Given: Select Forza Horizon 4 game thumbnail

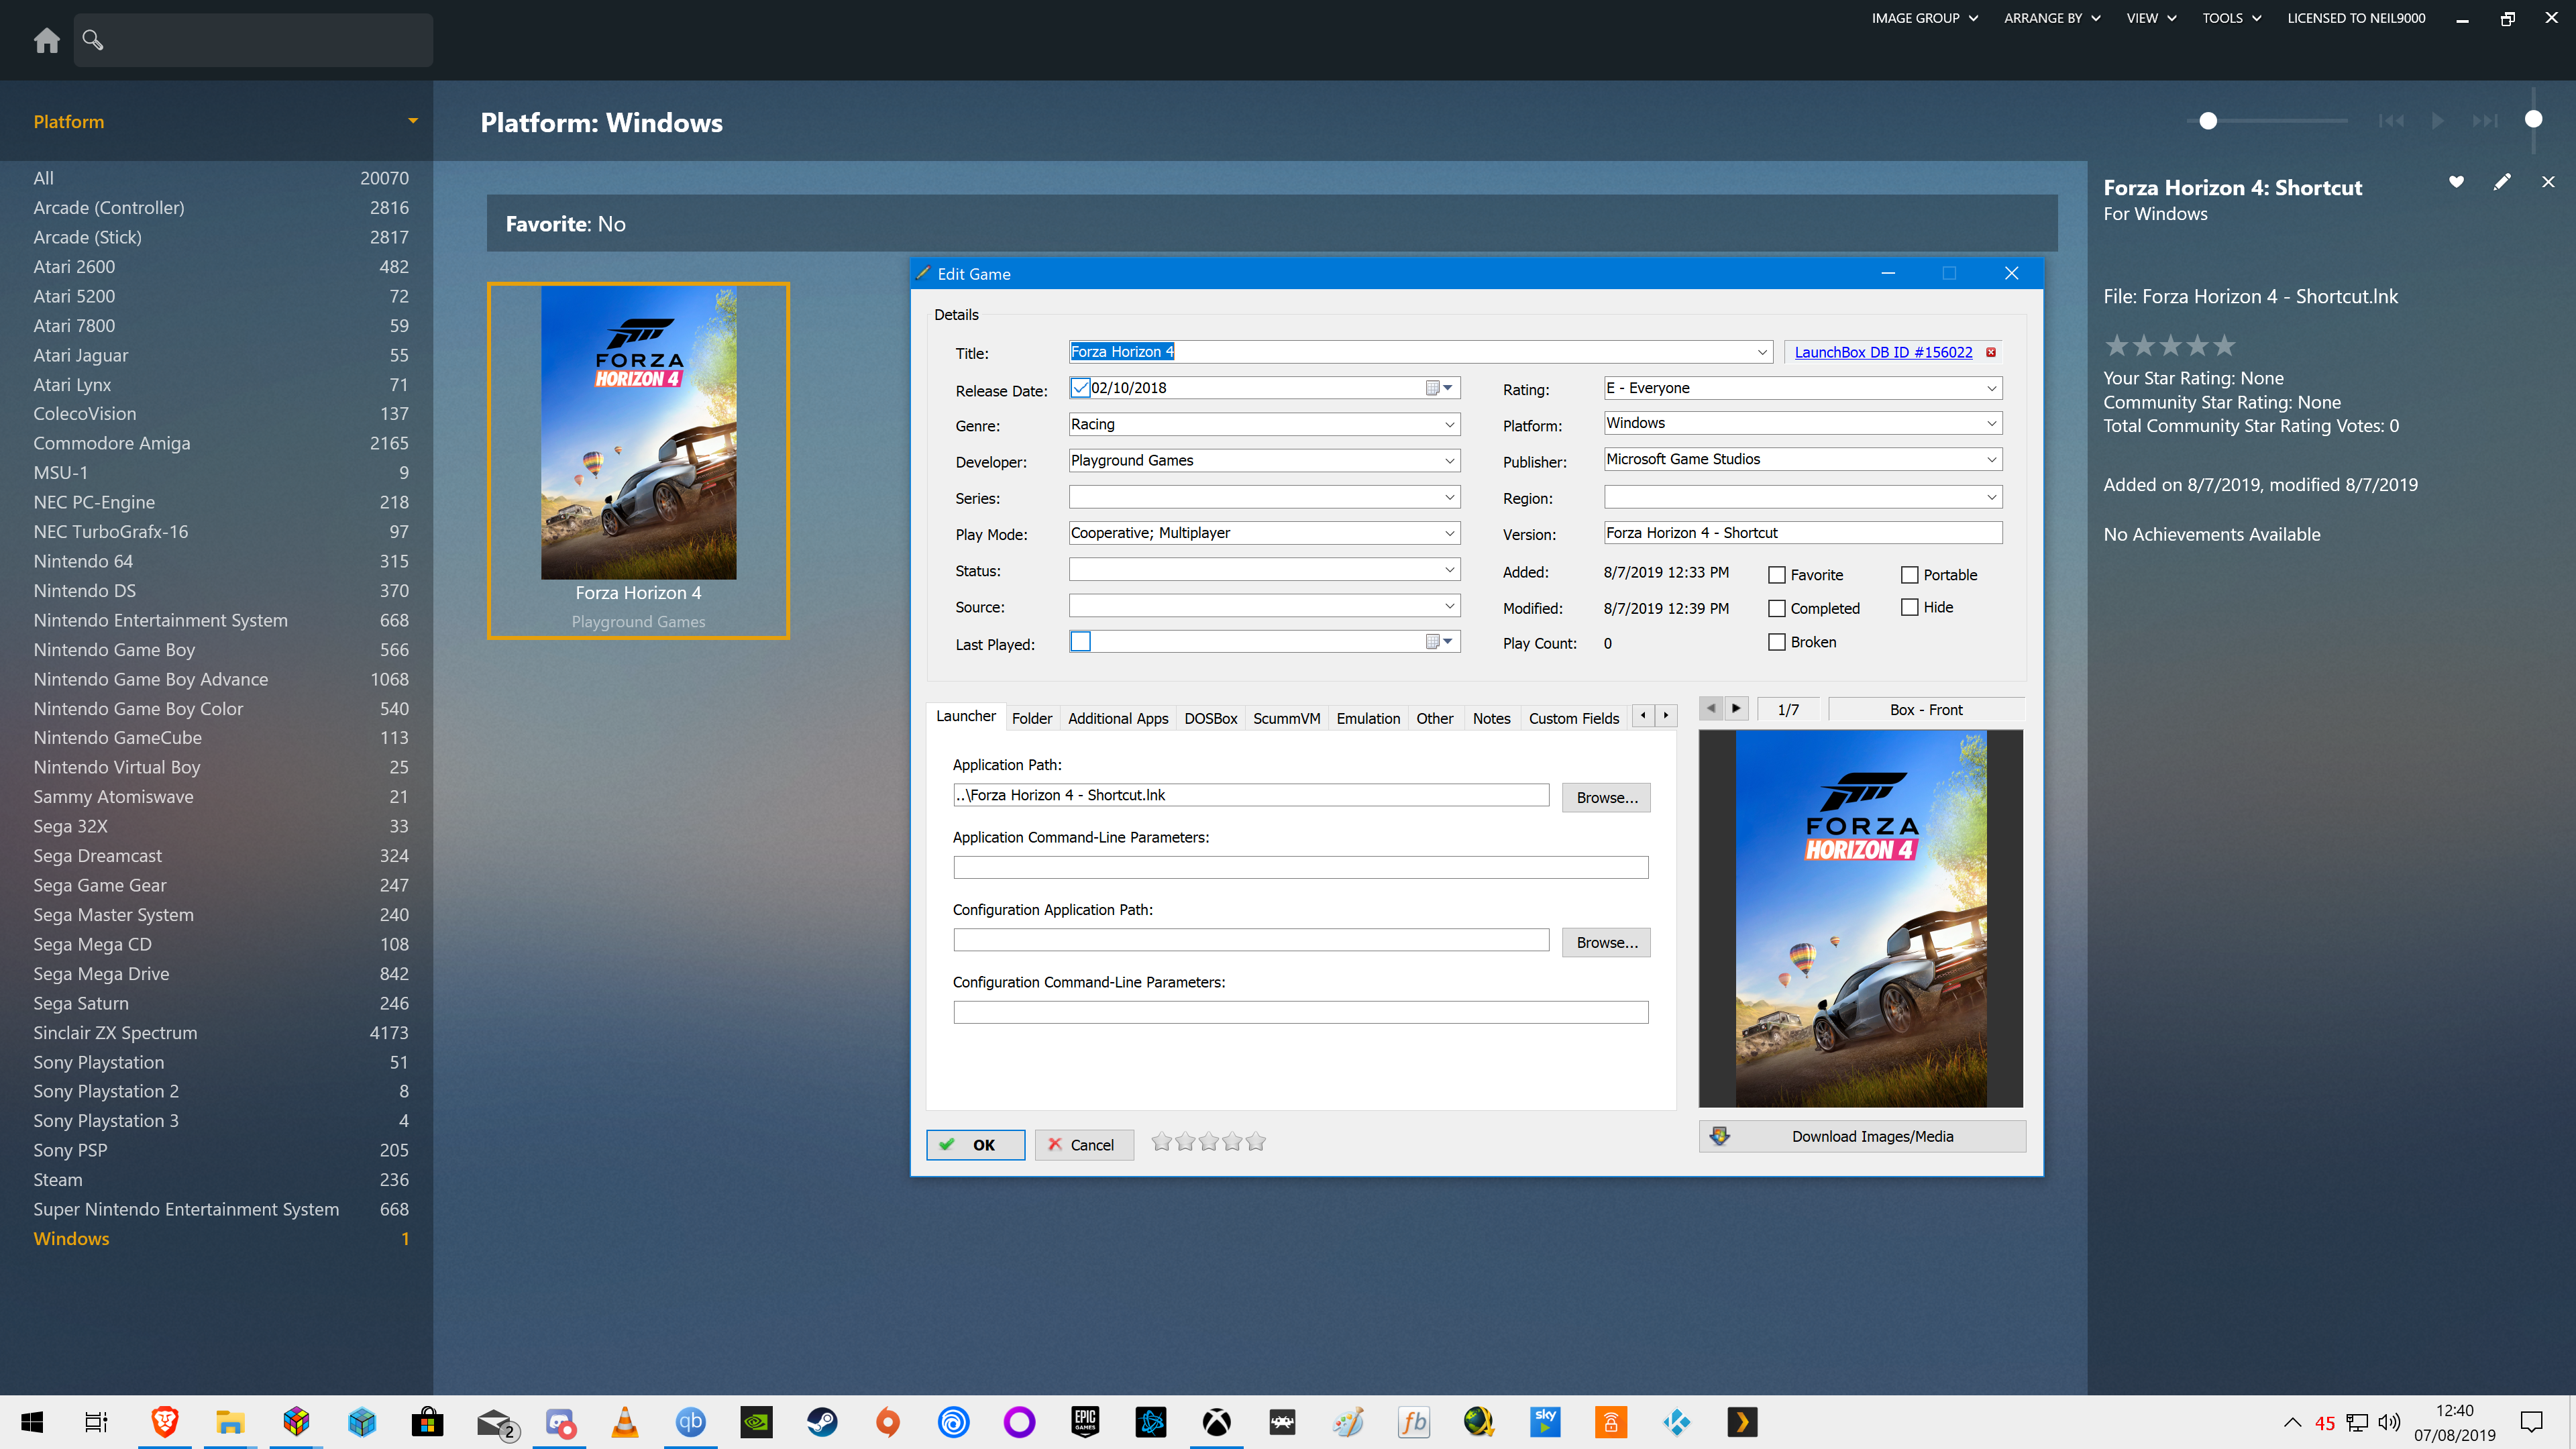Looking at the screenshot, I should [x=638, y=461].
